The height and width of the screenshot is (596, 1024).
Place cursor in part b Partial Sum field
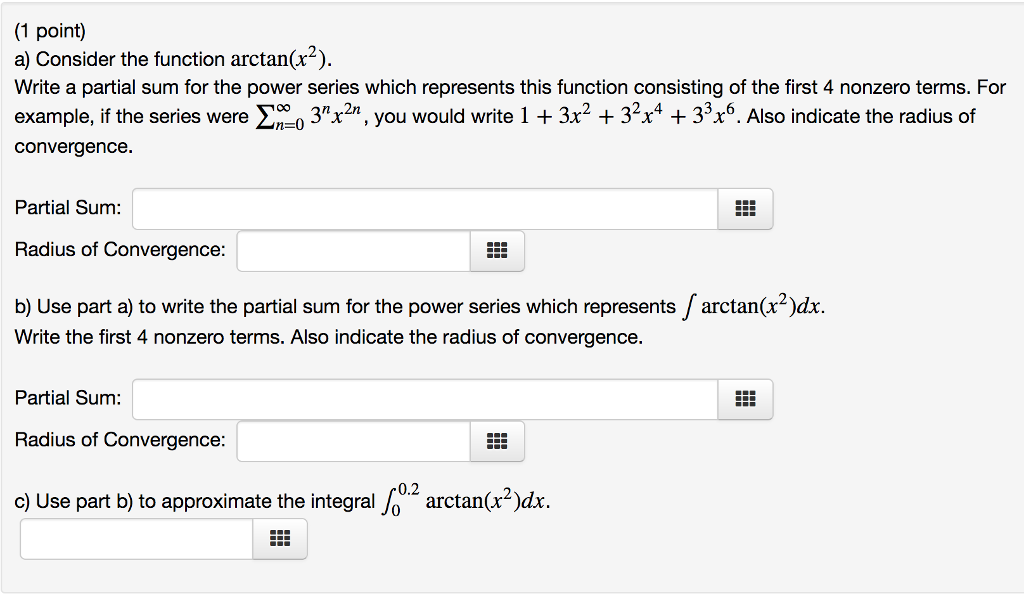pyautogui.click(x=420, y=397)
